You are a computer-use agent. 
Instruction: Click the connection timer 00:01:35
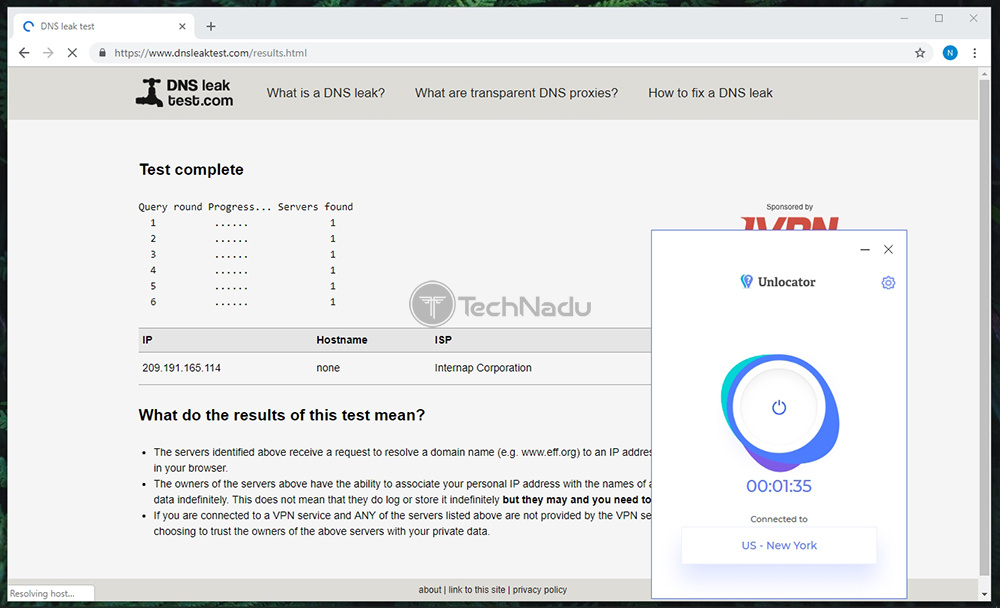point(779,486)
